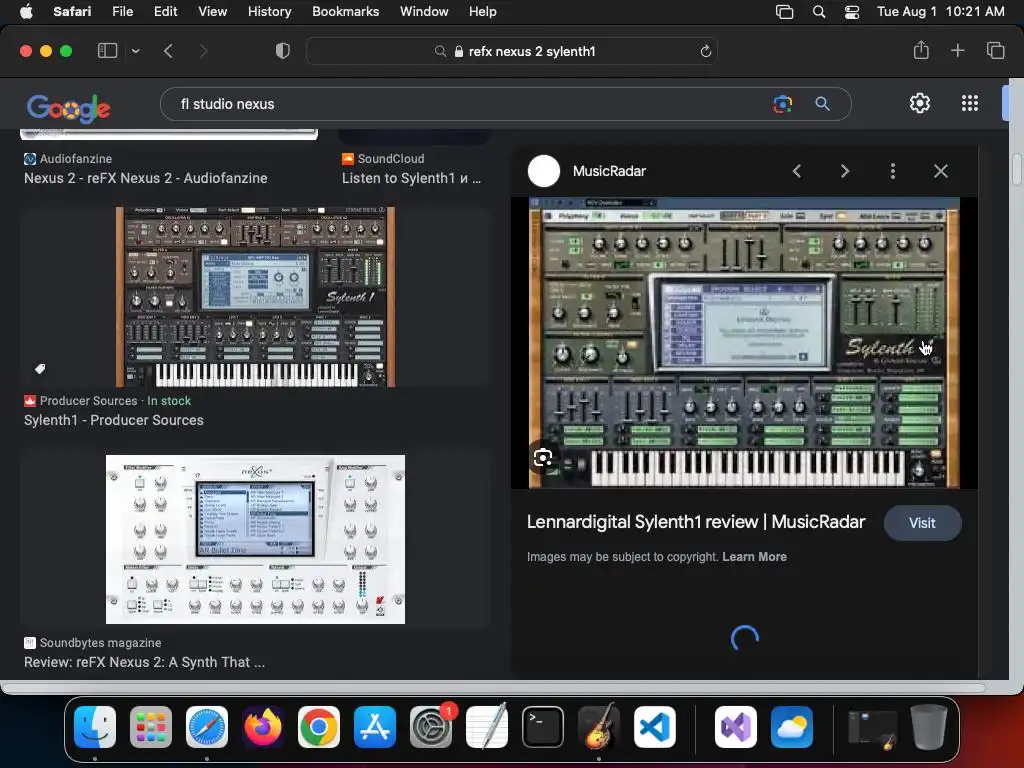
Task: Open Google quick settings gear
Action: point(920,103)
